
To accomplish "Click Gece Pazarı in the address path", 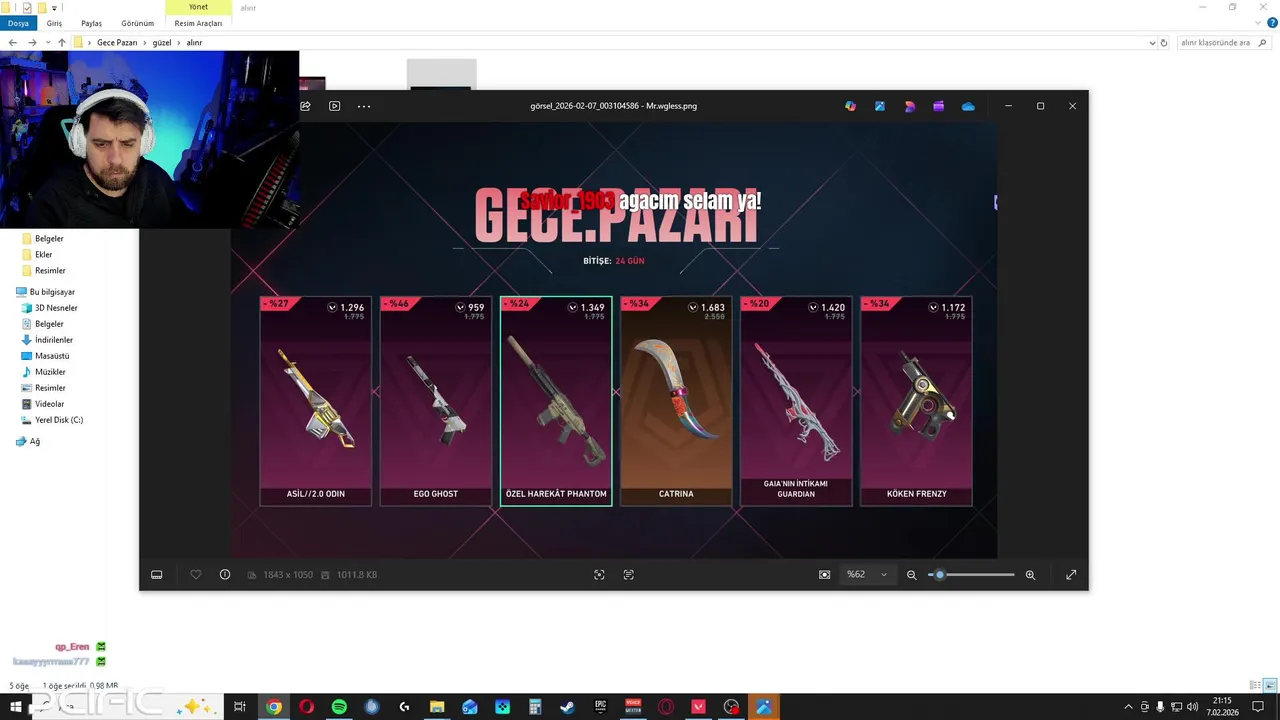I will (x=117, y=43).
